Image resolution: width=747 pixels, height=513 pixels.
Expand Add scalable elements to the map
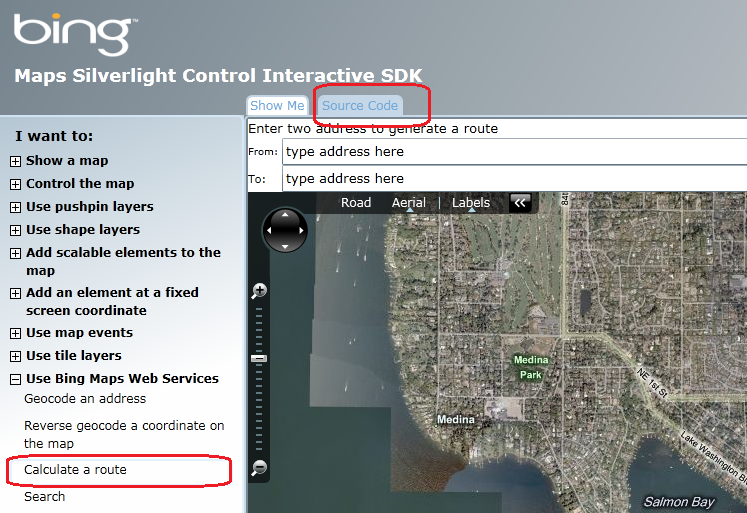tap(15, 253)
